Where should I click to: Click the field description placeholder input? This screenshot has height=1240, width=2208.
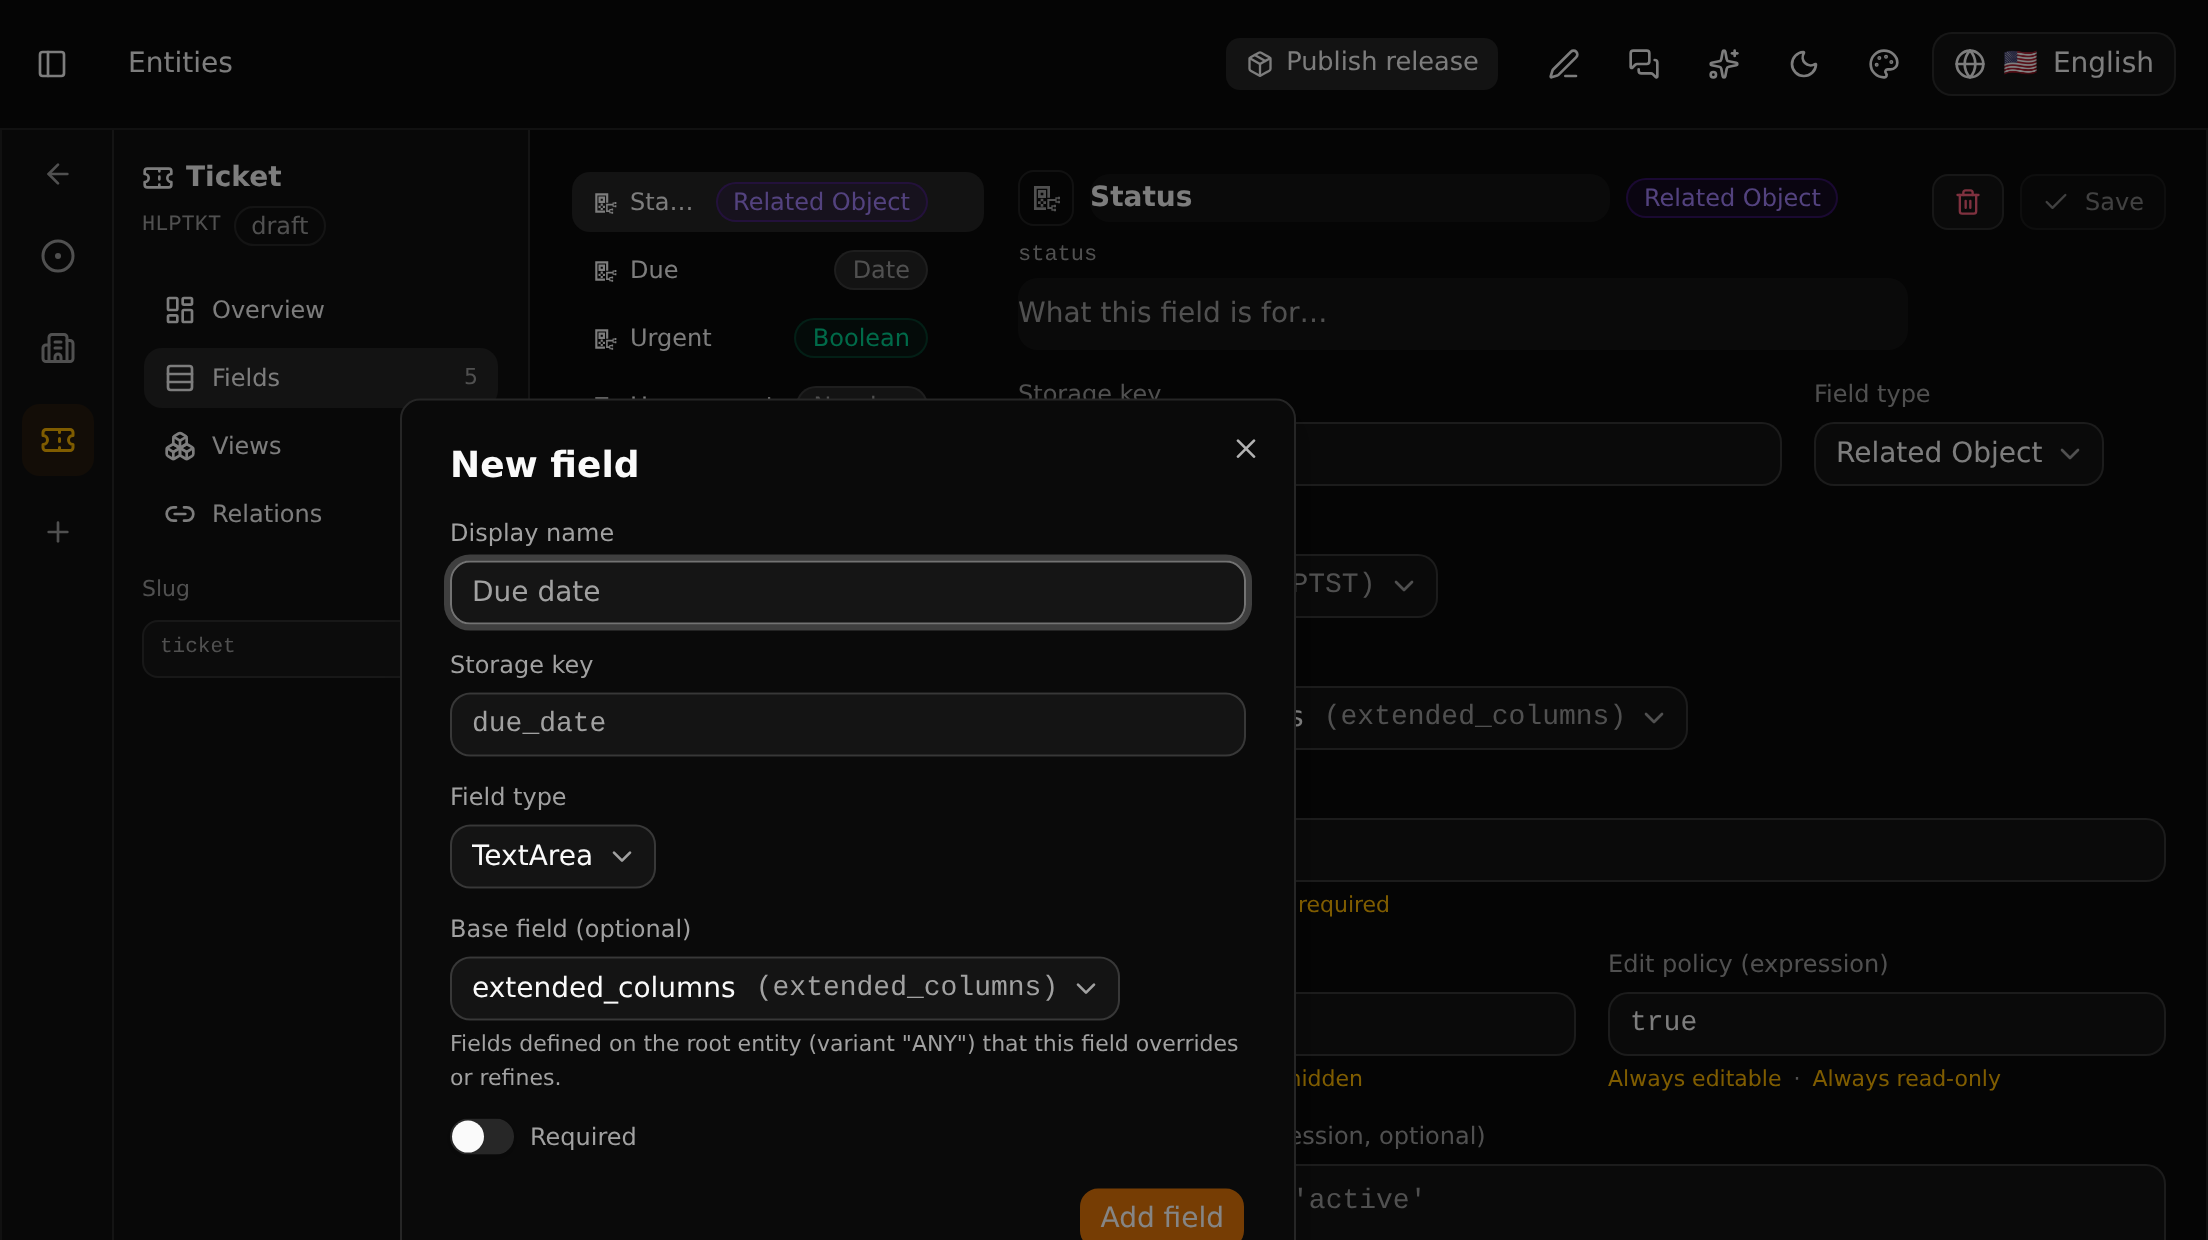click(x=1463, y=313)
